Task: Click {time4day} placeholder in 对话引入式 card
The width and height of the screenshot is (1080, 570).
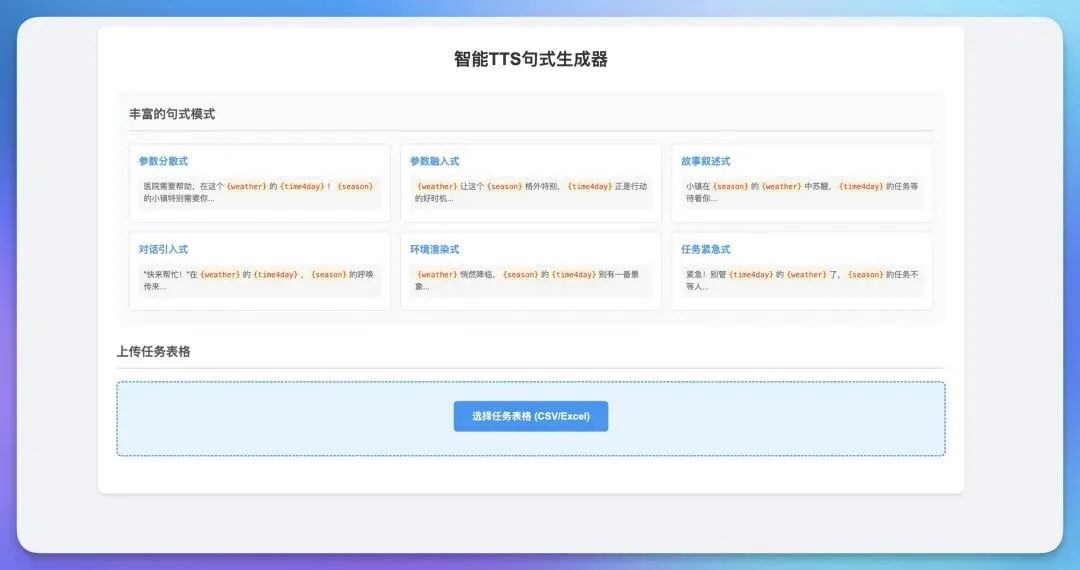Action: [276, 274]
